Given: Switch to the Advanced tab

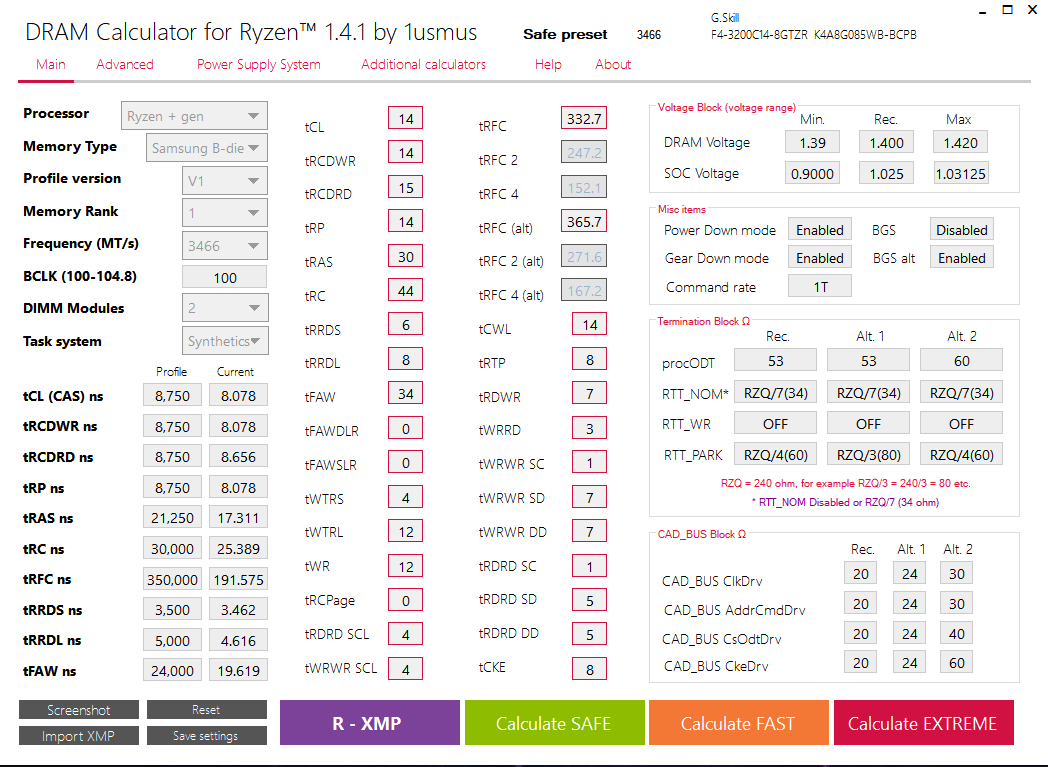Looking at the screenshot, I should tap(125, 64).
